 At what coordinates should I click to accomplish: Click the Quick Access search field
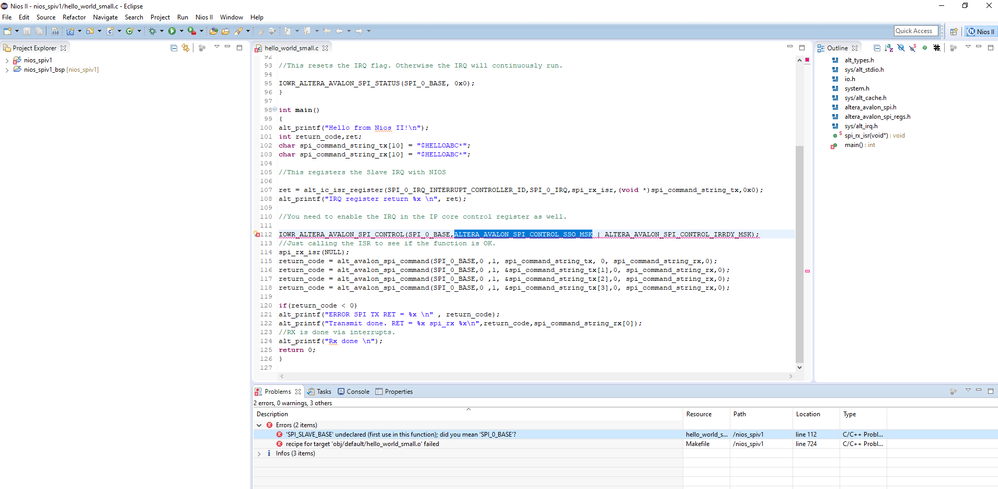tap(915, 31)
